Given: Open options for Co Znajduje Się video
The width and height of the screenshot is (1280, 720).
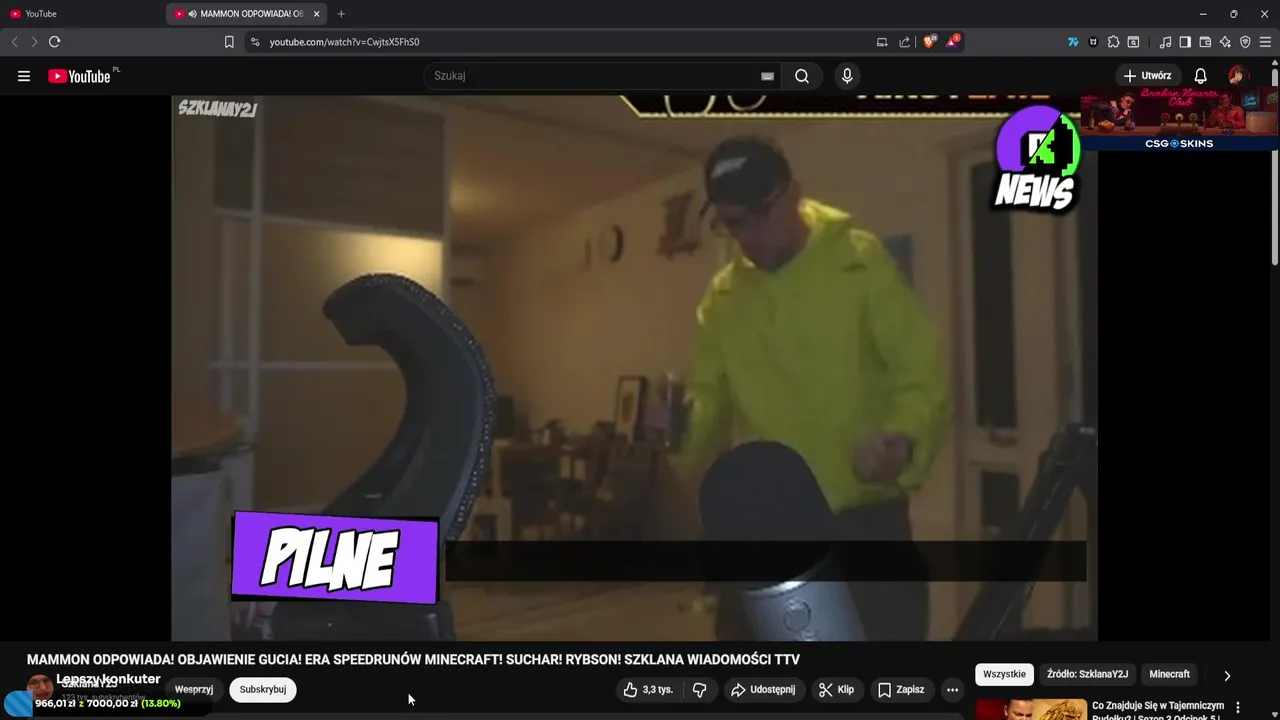Looking at the screenshot, I should pos(1238,708).
